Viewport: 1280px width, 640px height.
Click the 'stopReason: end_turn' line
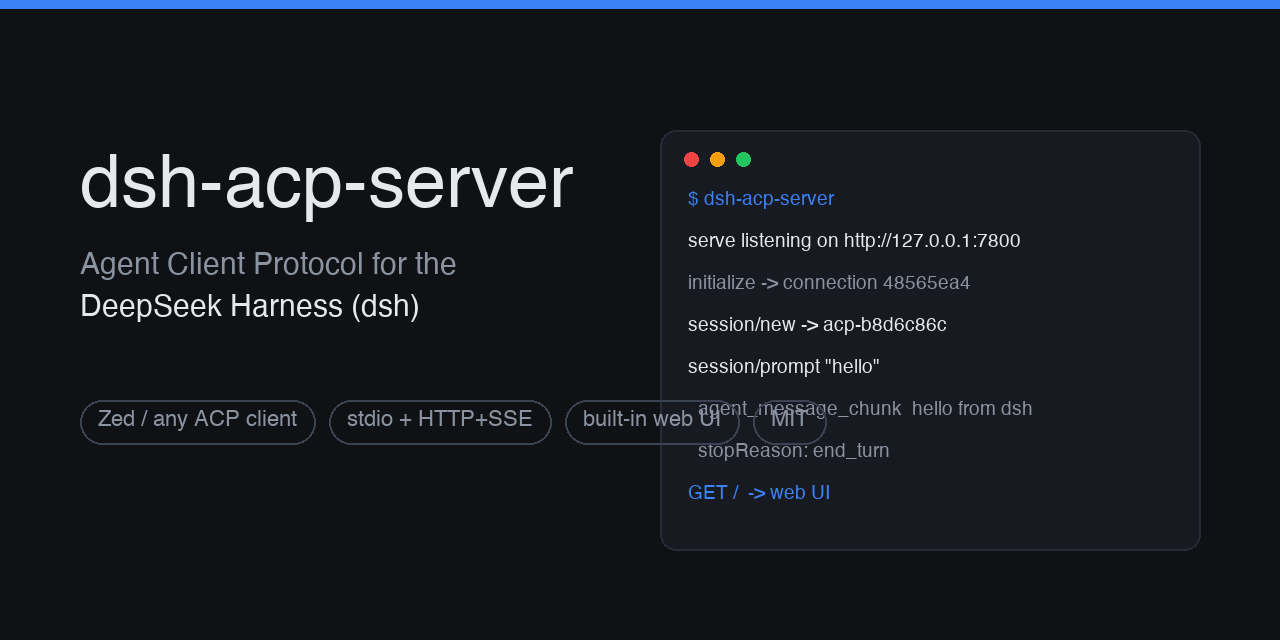[x=794, y=451]
